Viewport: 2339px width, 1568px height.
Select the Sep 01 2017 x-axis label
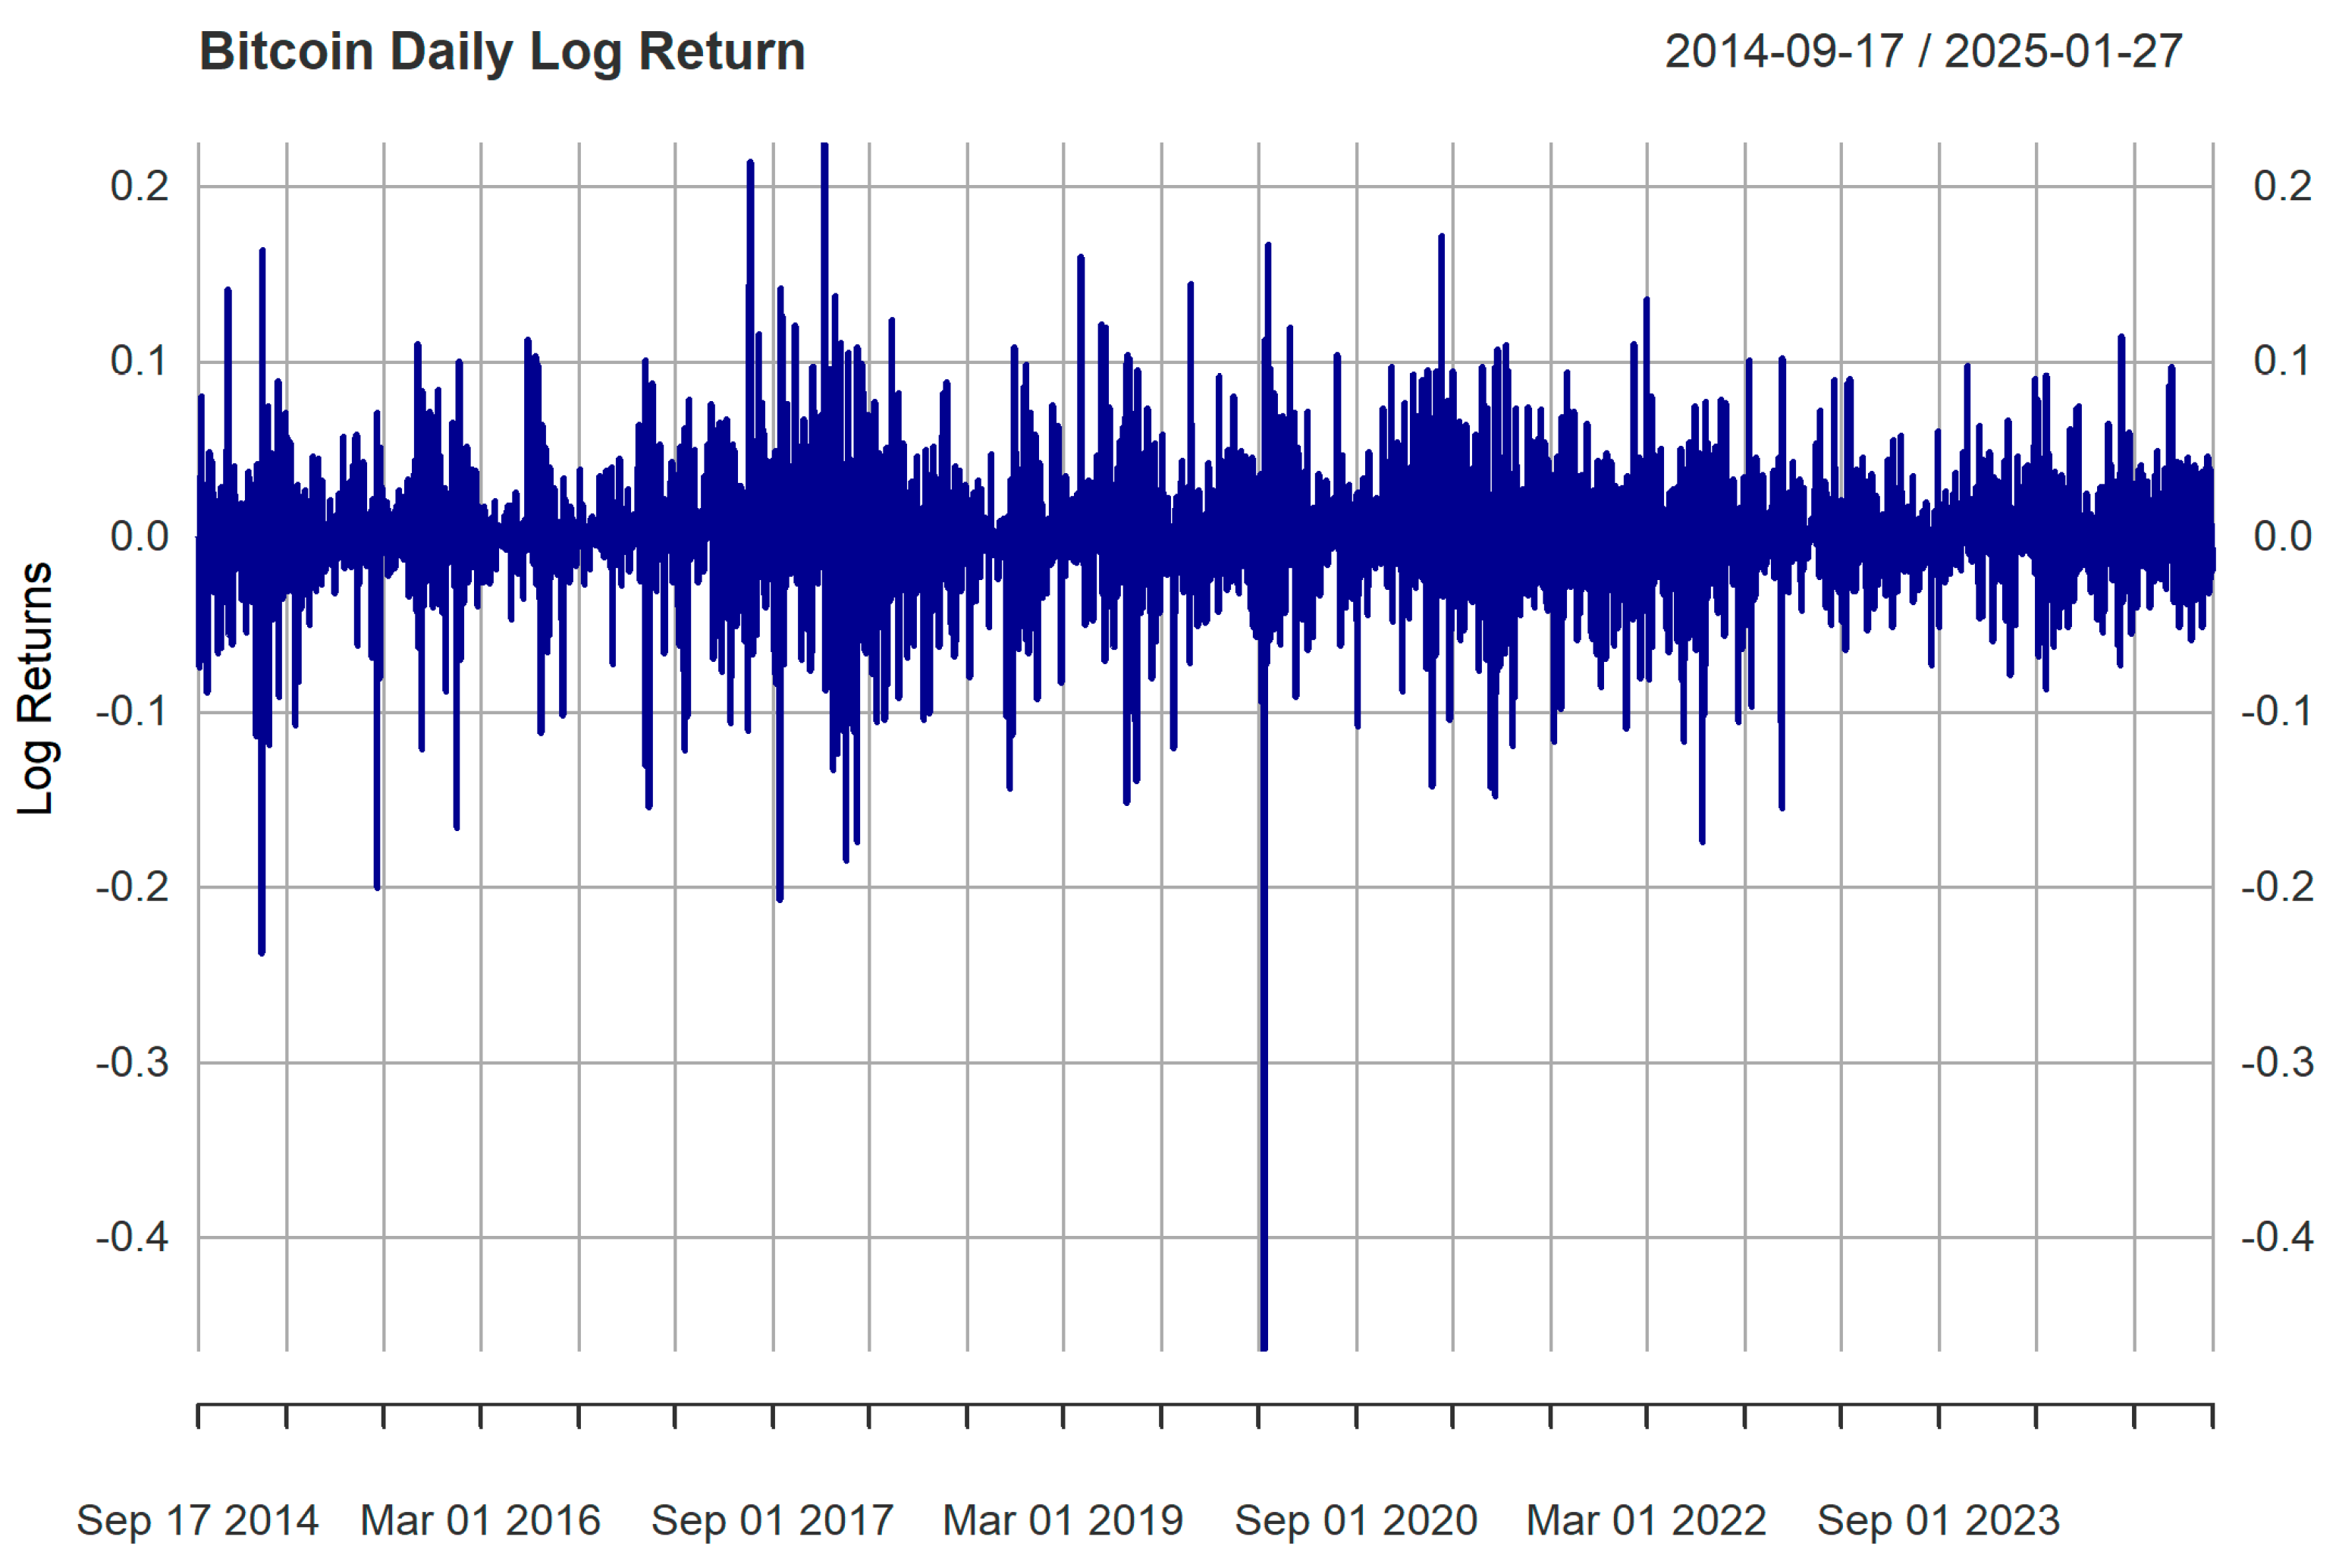pyautogui.click(x=772, y=1520)
